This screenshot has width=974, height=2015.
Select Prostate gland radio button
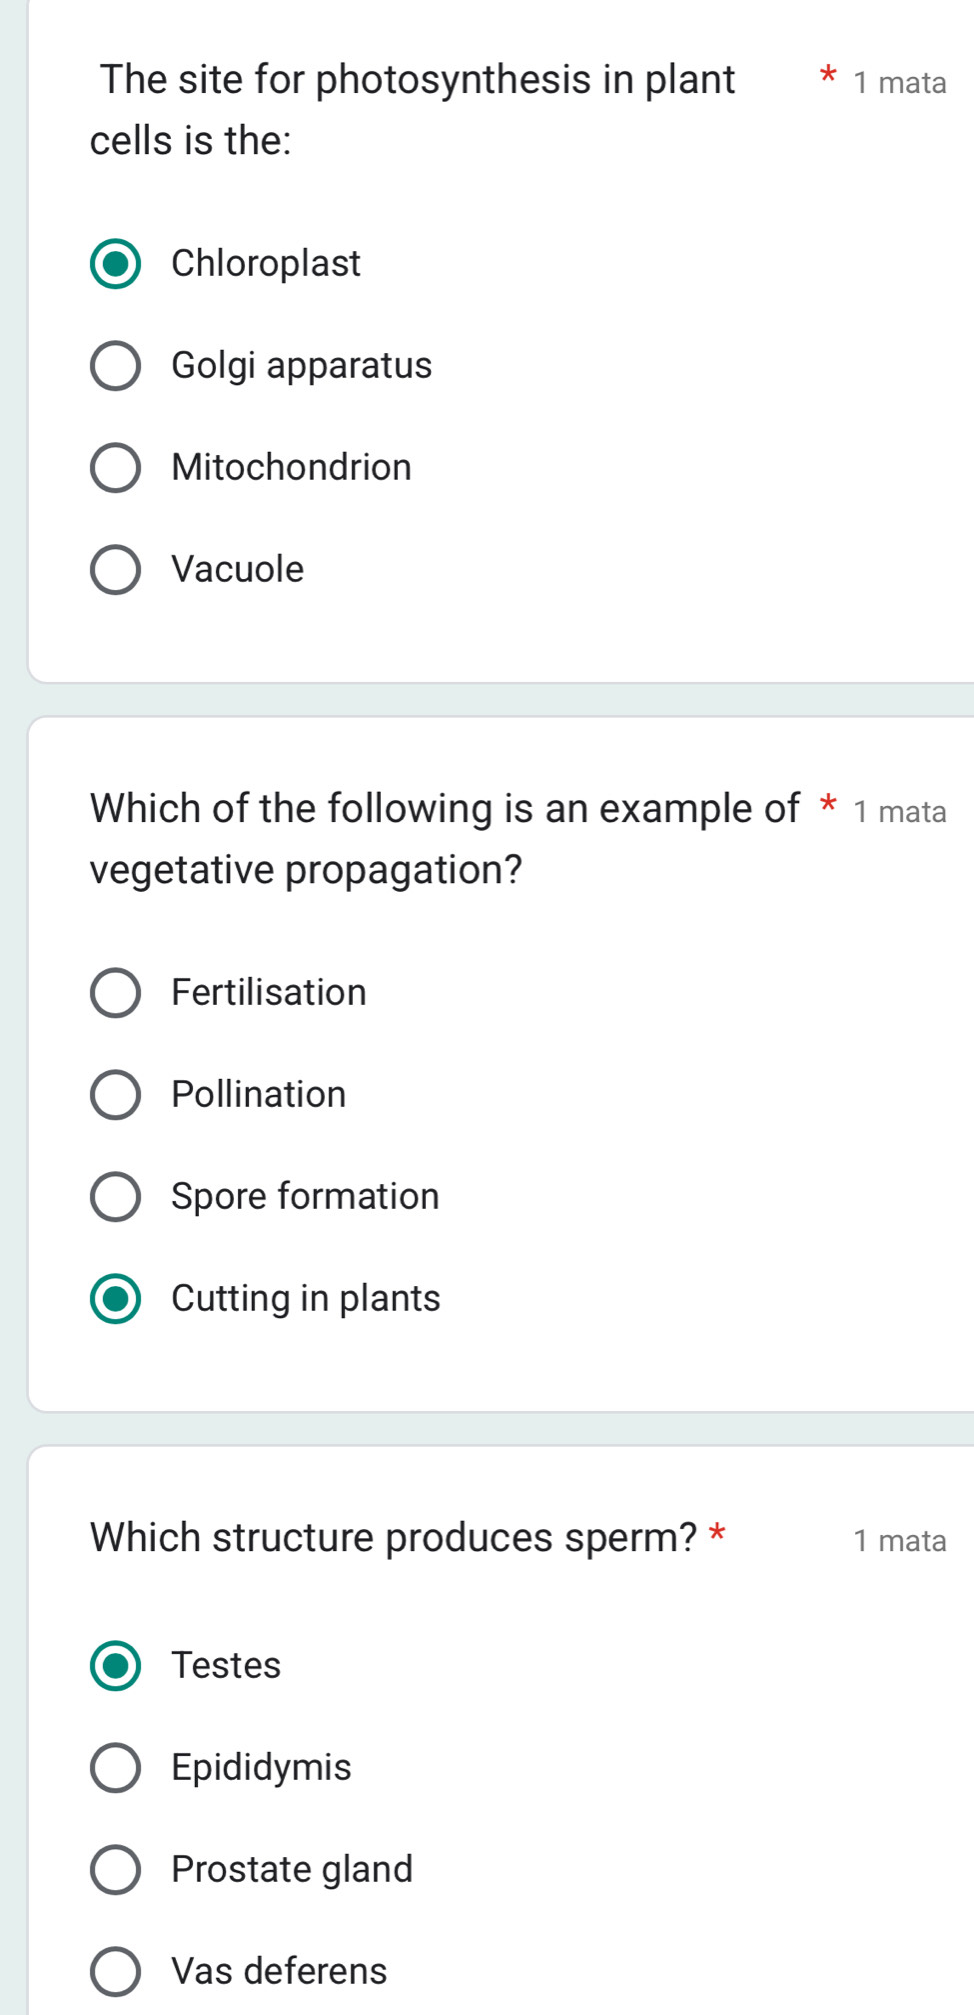tap(115, 1870)
